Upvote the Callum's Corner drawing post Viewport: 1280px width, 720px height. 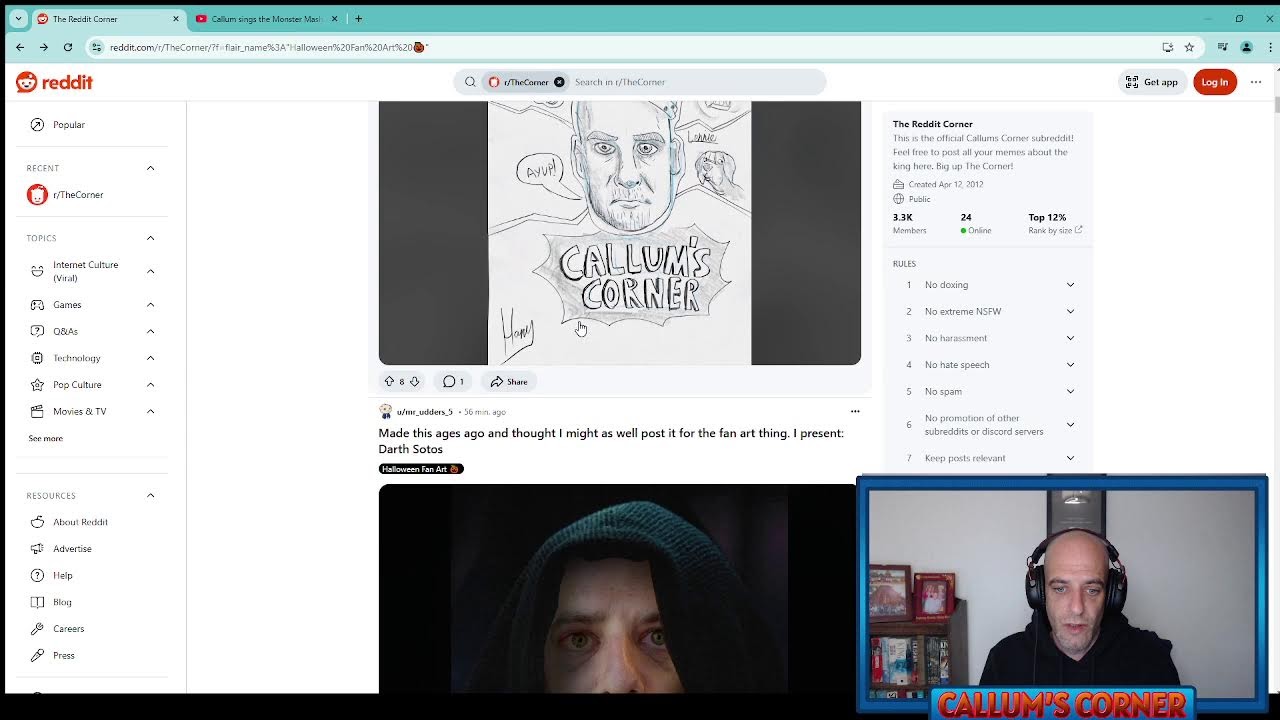click(x=389, y=381)
